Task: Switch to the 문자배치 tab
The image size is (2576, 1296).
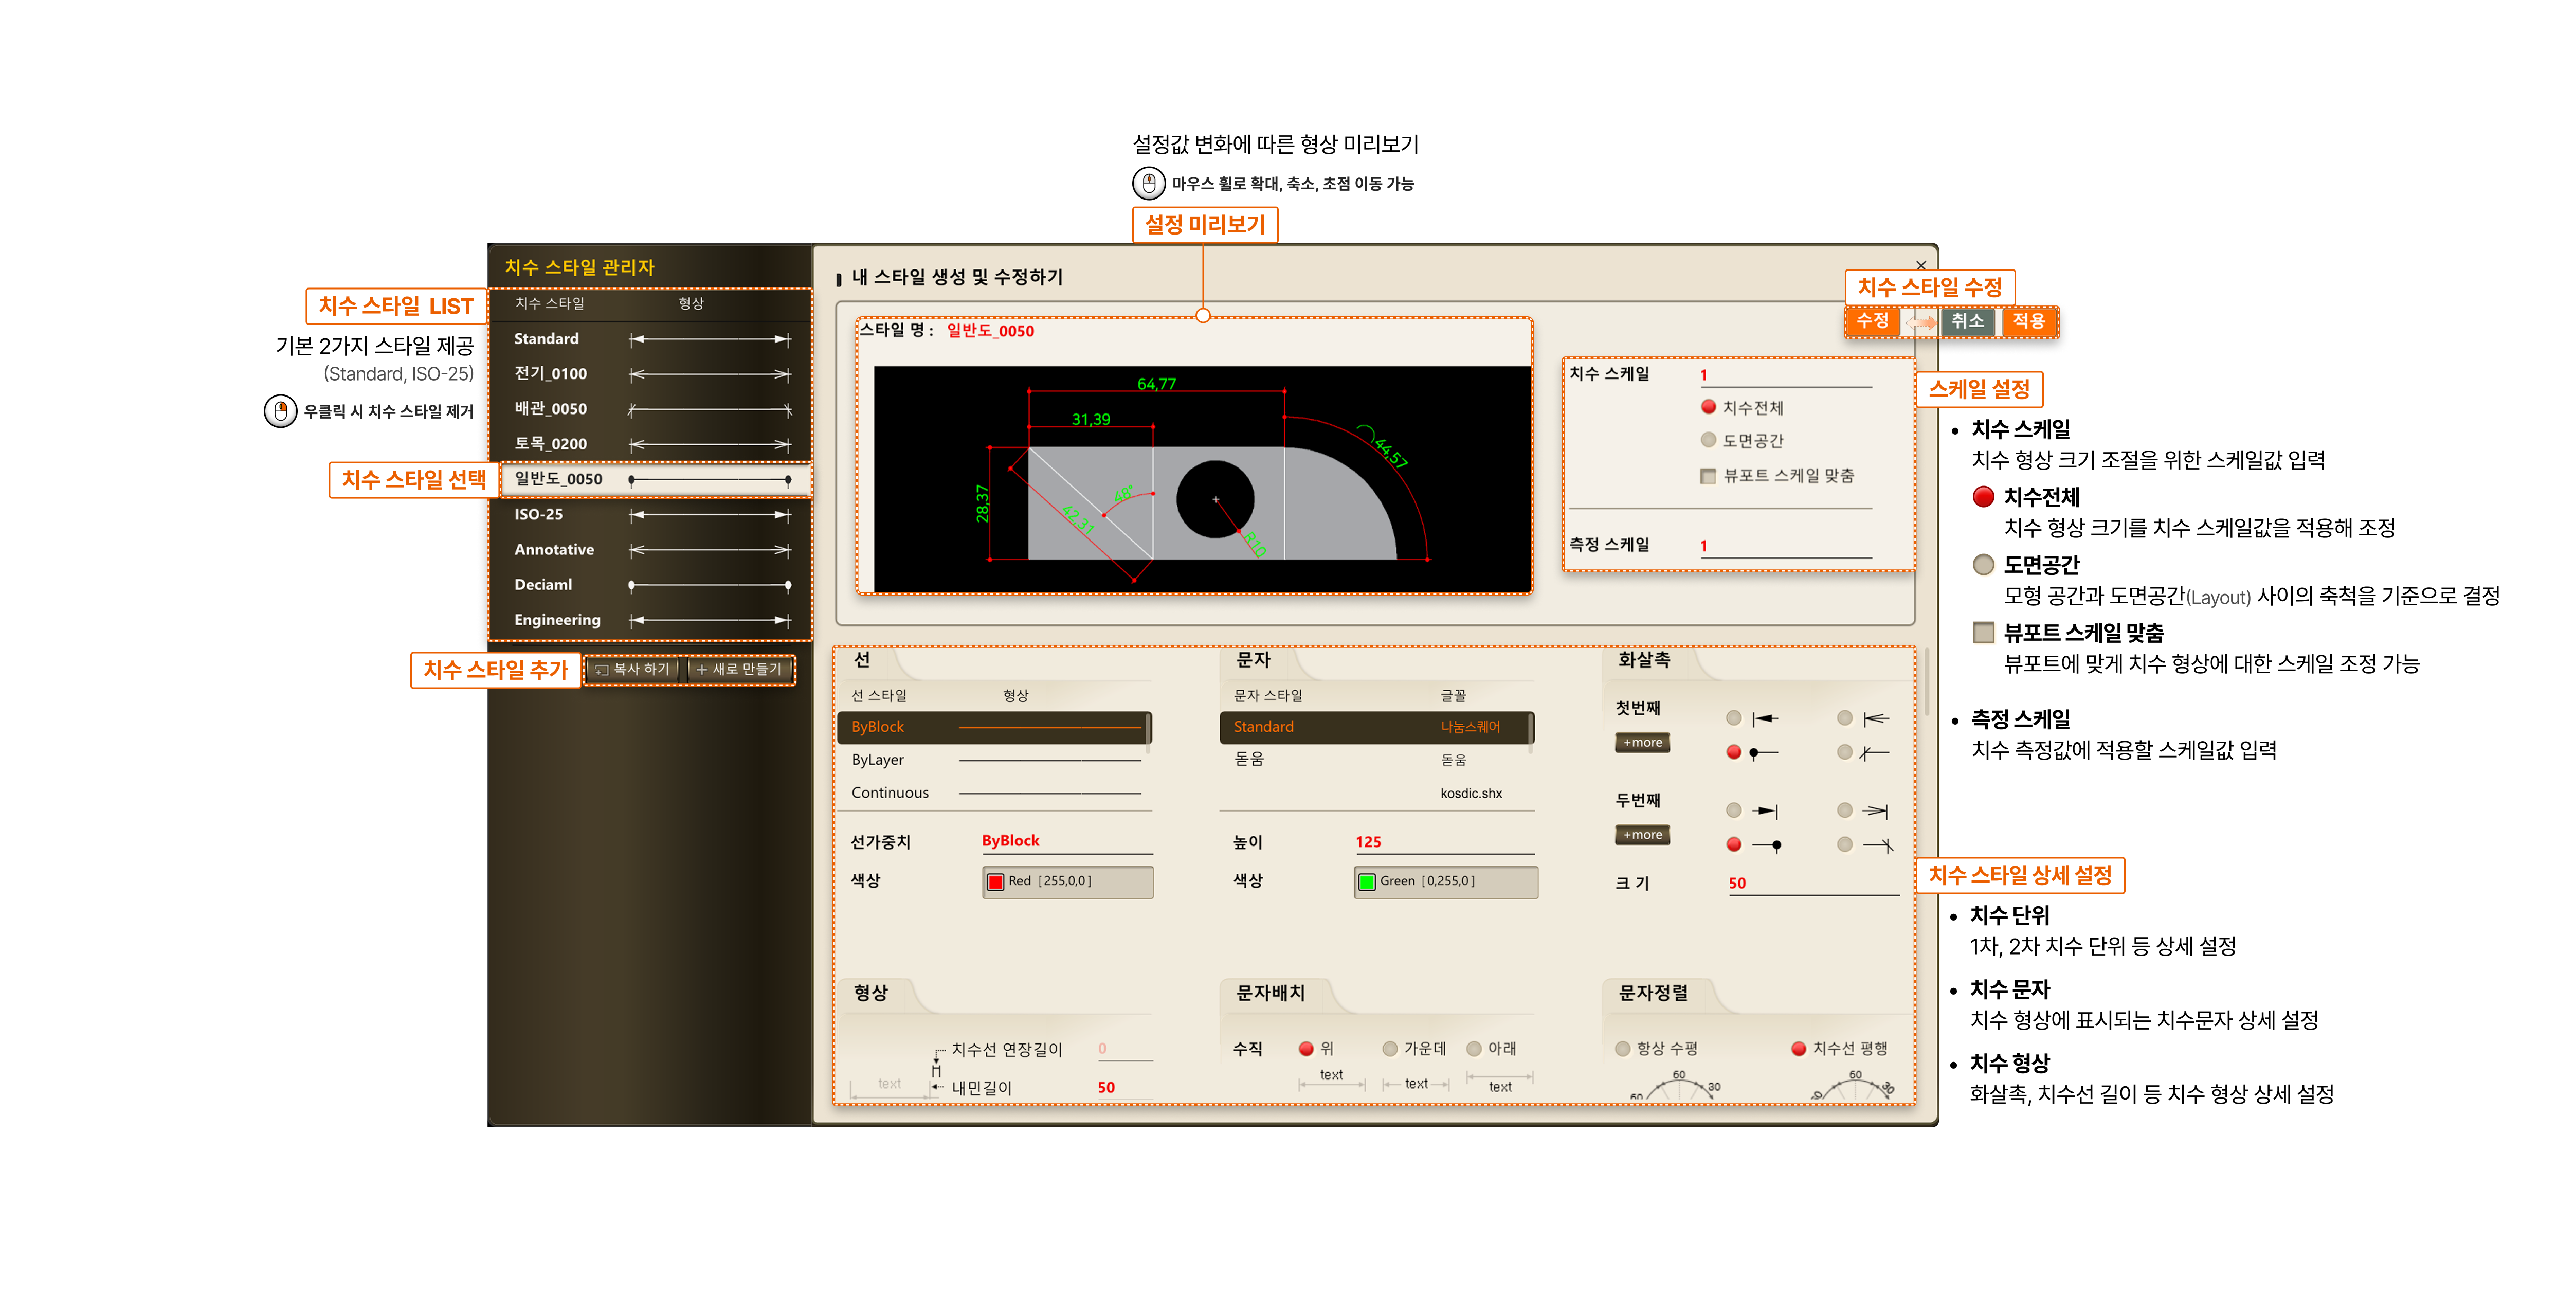Action: click(x=1270, y=992)
